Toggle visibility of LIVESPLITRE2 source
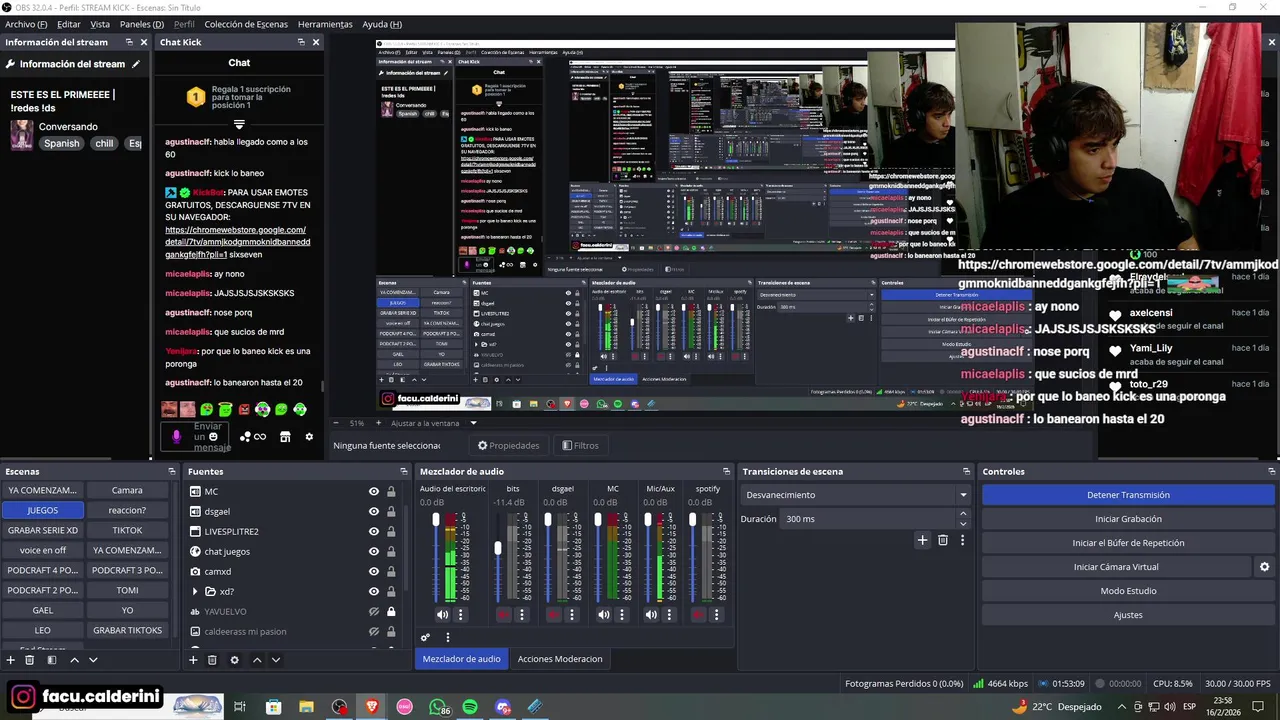This screenshot has width=1280, height=720. point(374,532)
